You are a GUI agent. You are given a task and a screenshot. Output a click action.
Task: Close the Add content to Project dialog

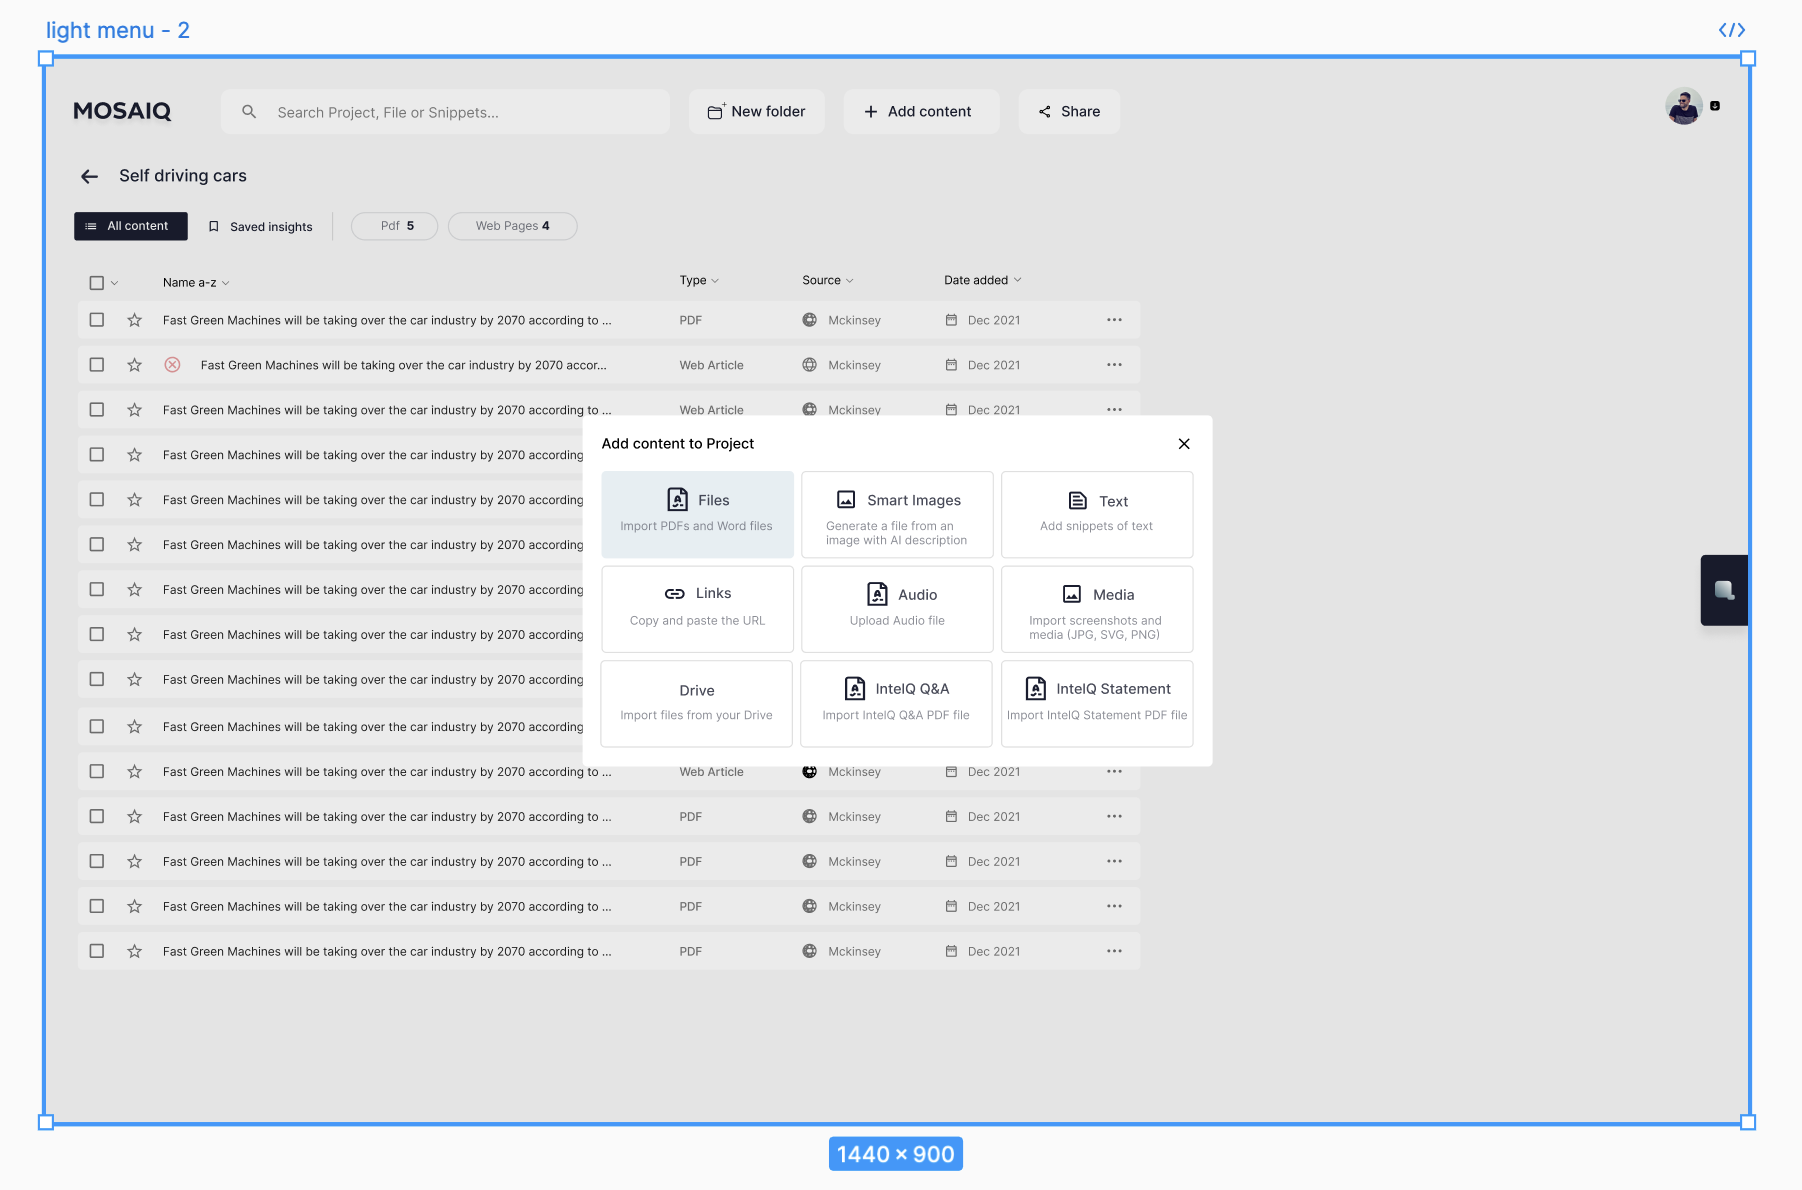coord(1184,443)
